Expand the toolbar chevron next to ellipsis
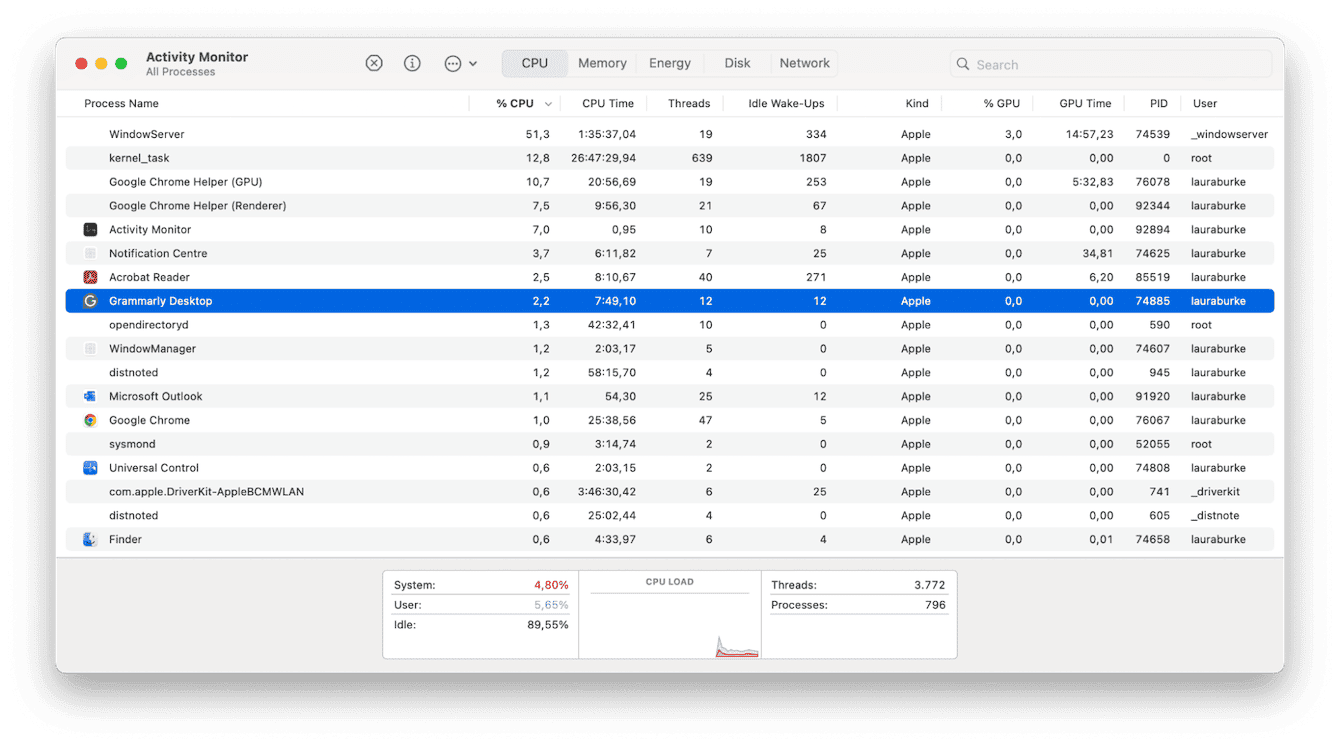 click(x=473, y=62)
